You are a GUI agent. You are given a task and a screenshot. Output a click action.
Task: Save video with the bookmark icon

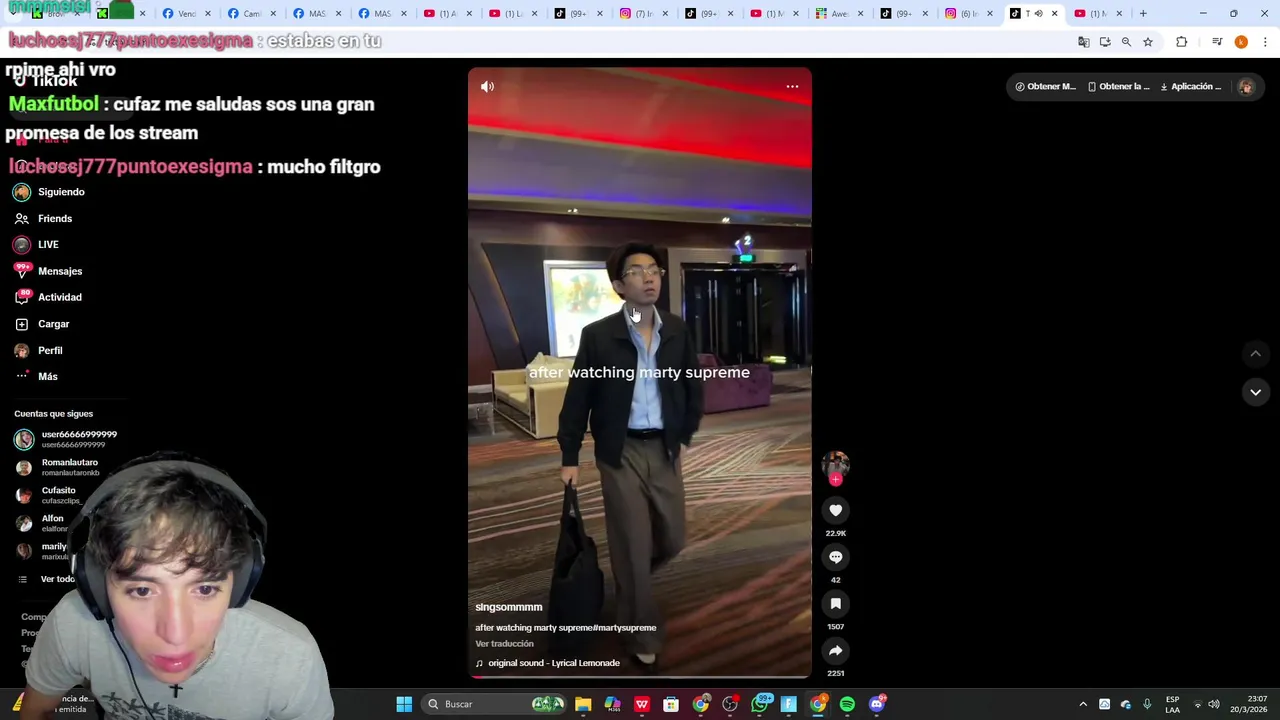[x=835, y=604]
